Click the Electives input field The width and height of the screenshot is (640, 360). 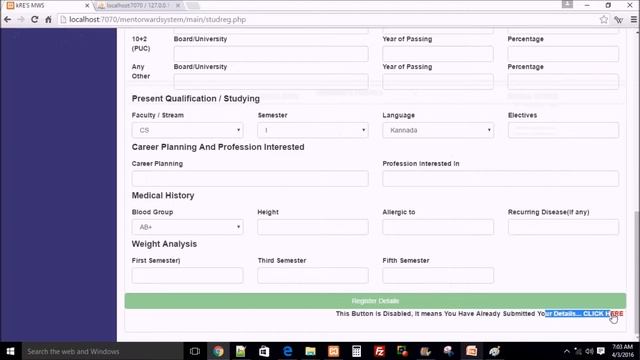click(x=563, y=130)
